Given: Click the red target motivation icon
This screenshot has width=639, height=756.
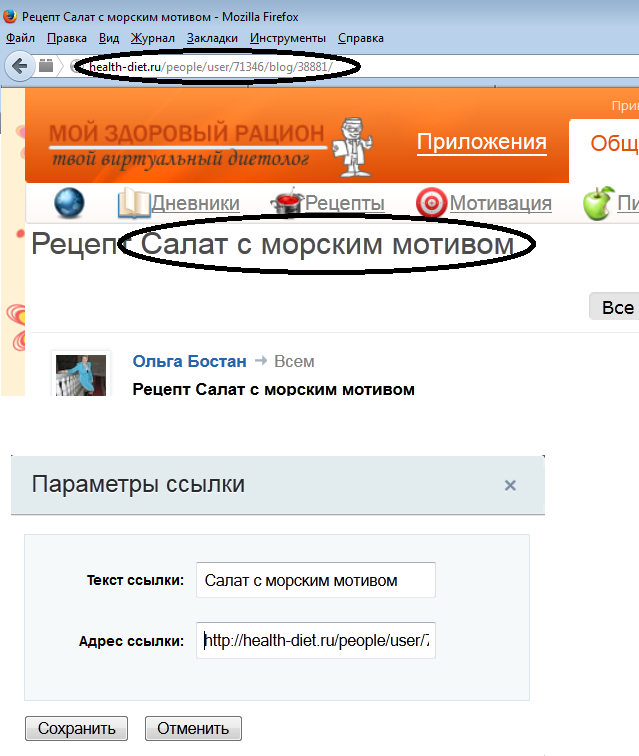Looking at the screenshot, I should (431, 203).
